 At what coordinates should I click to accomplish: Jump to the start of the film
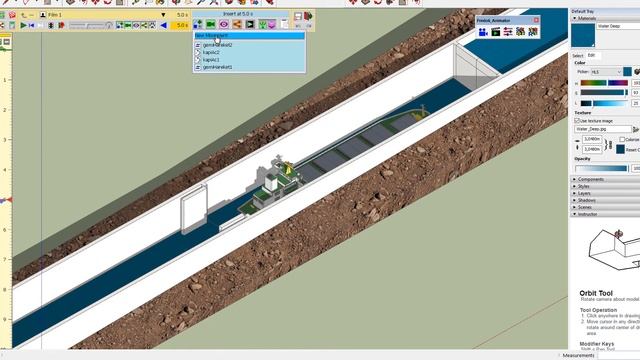31,25
